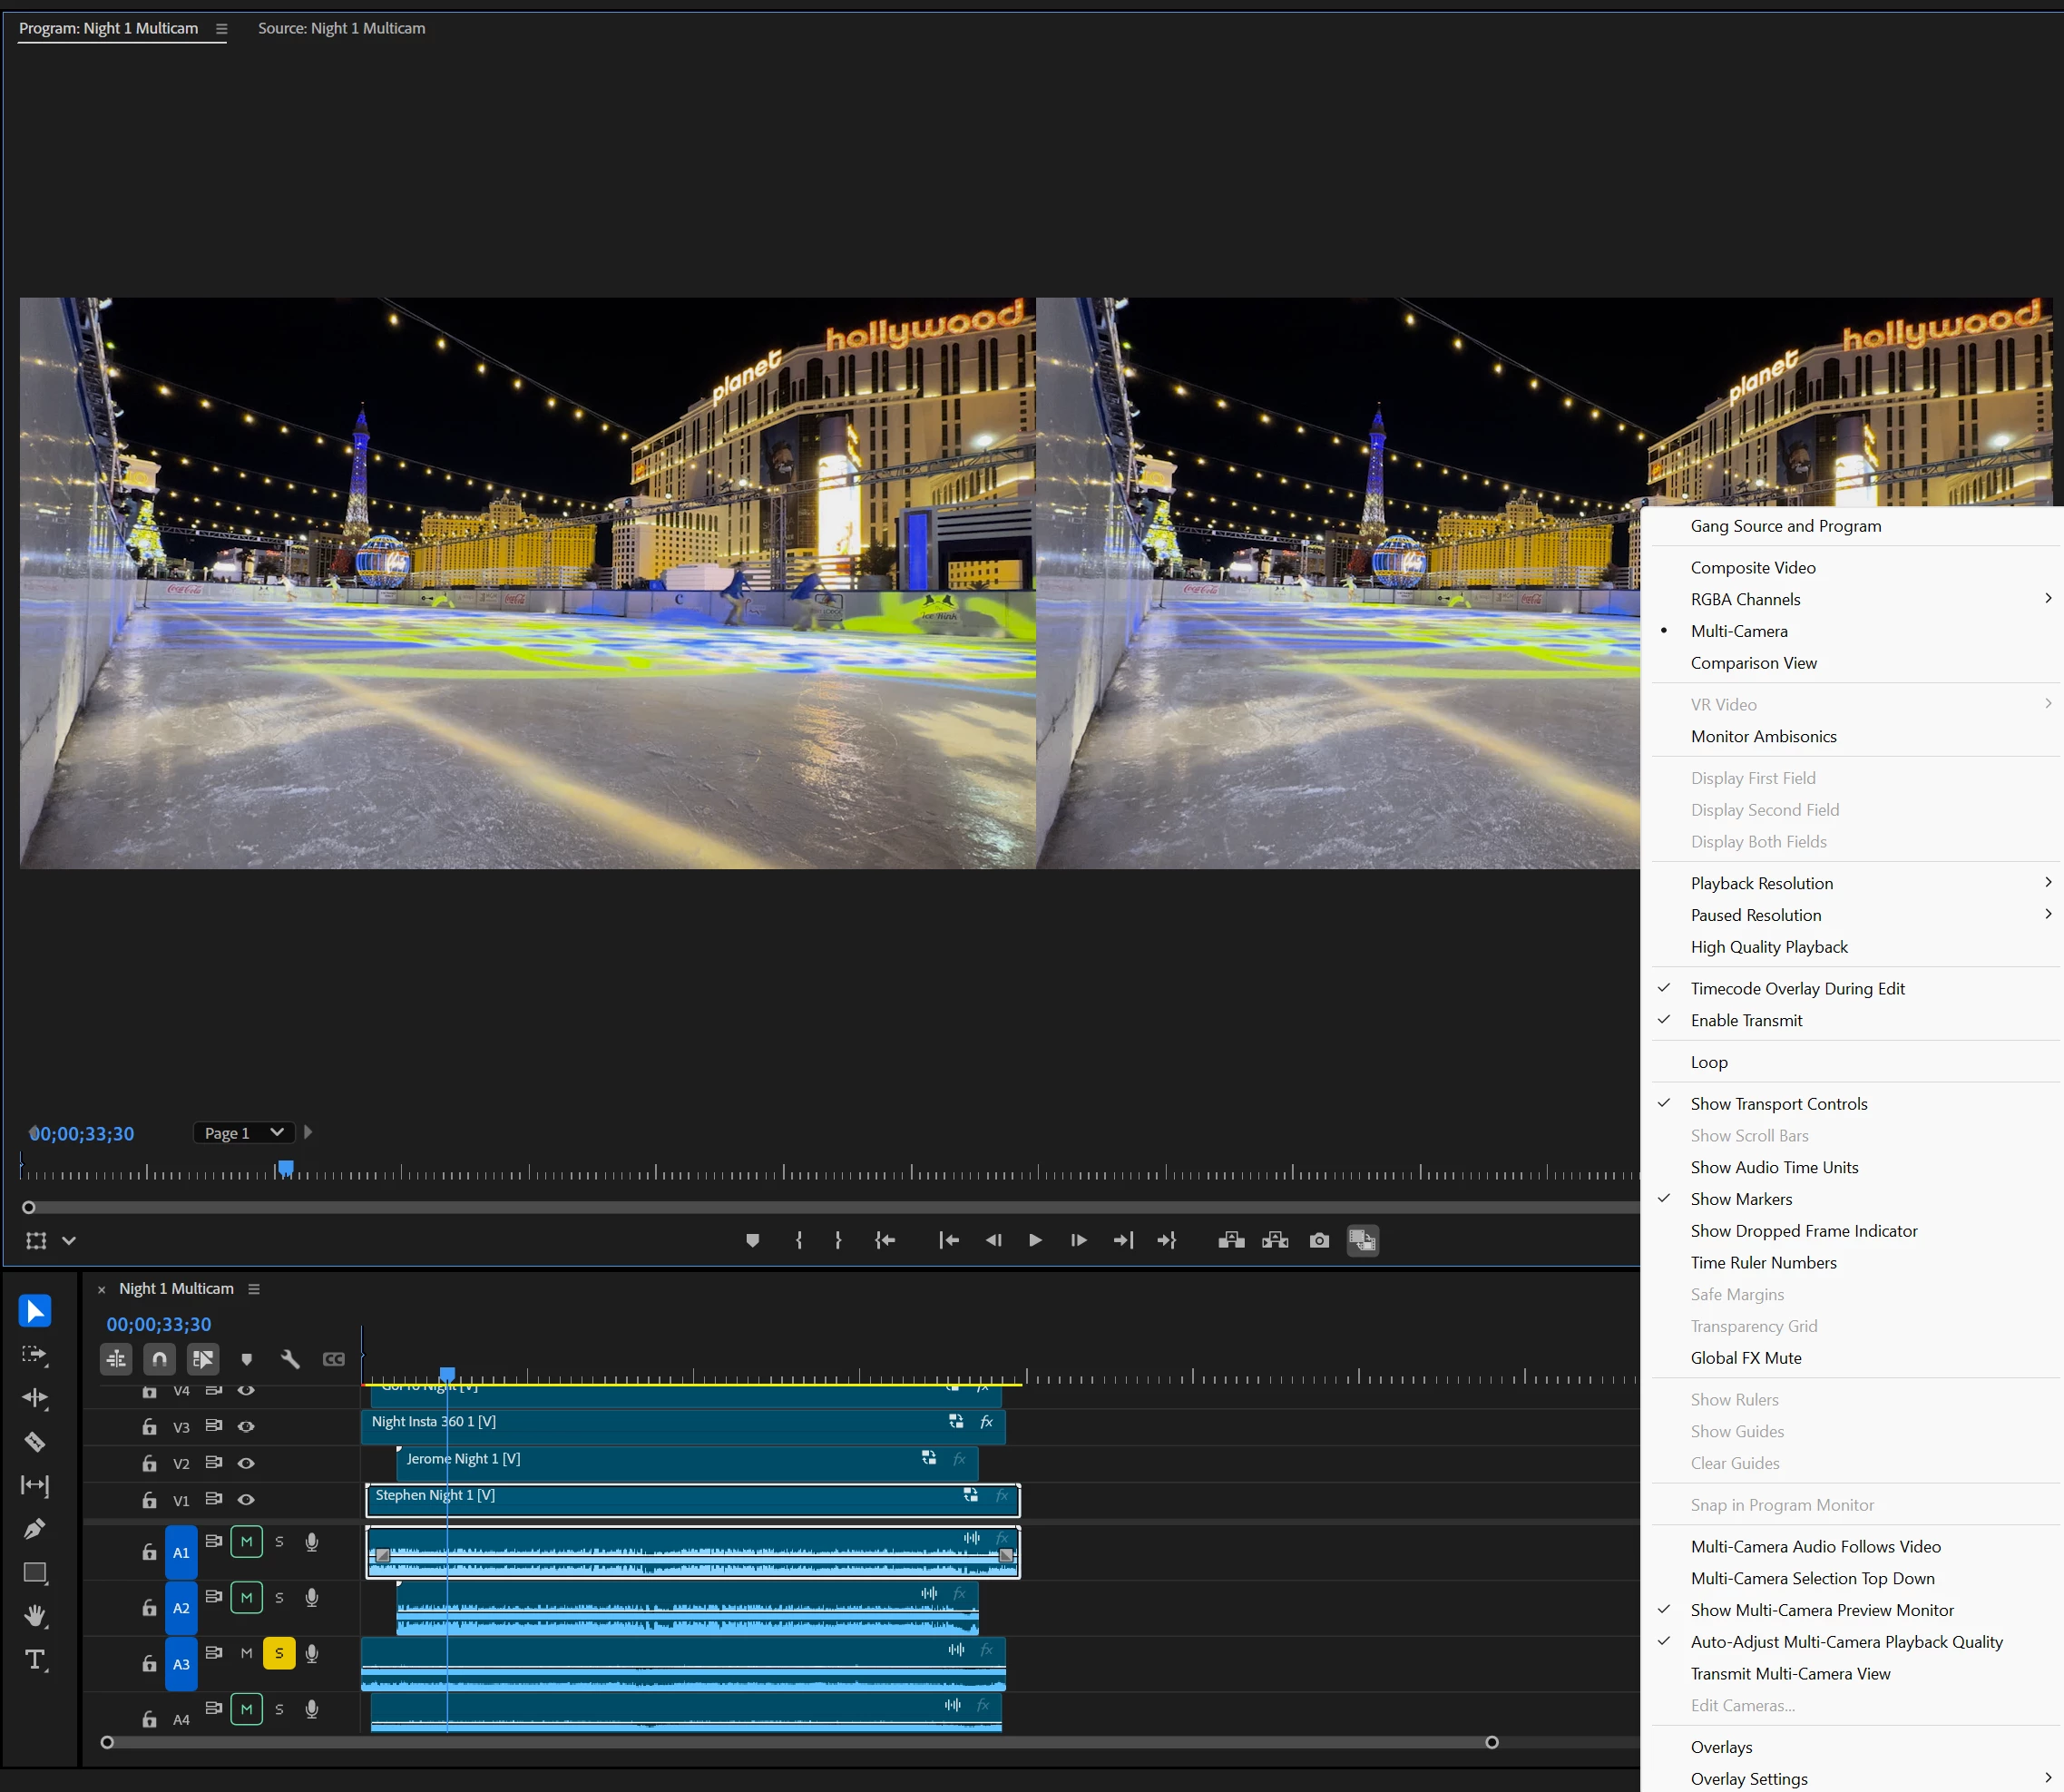The image size is (2064, 1792).
Task: Click the Add Marker button in the Program monitor
Action: tap(753, 1240)
